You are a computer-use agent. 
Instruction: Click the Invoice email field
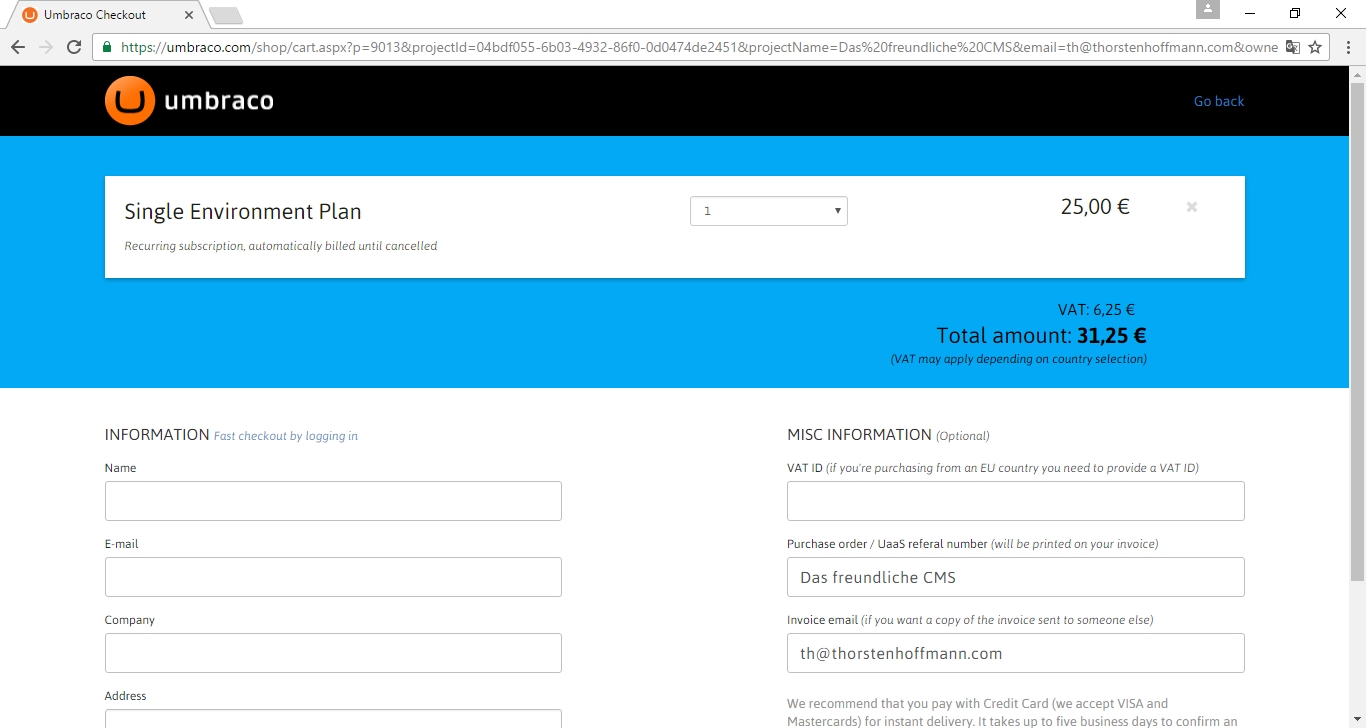(x=1015, y=653)
